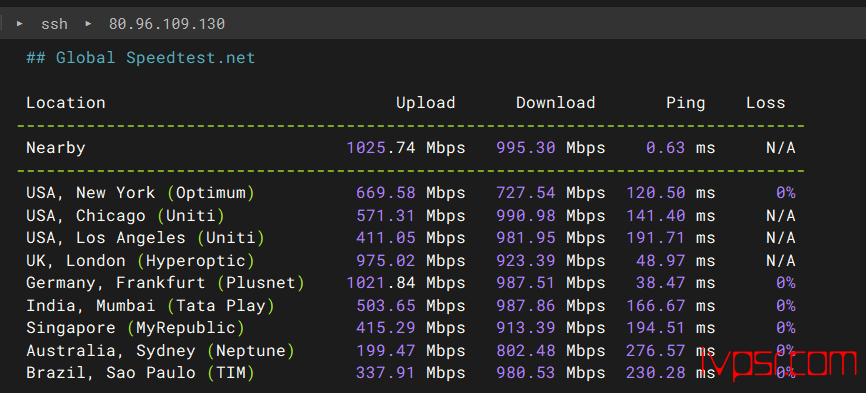Click Sao Paulo ping 230.28
Image resolution: width=866 pixels, height=393 pixels.
pyautogui.click(x=656, y=373)
